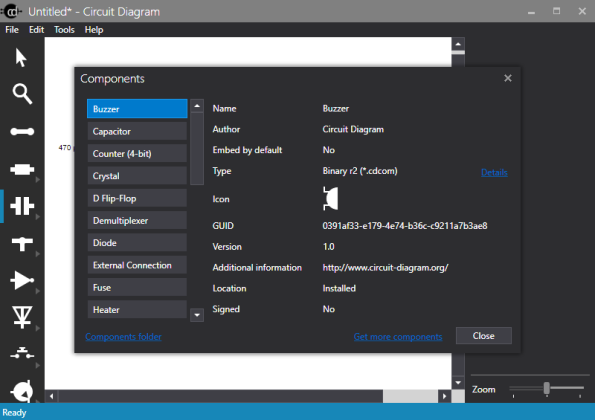
Task: Select Diode in components list
Action: (x=137, y=243)
